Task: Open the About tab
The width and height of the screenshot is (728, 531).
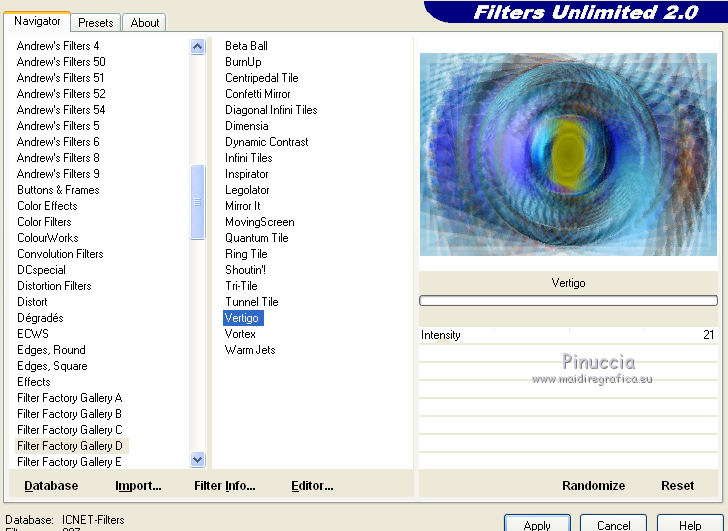Action: 144,23
